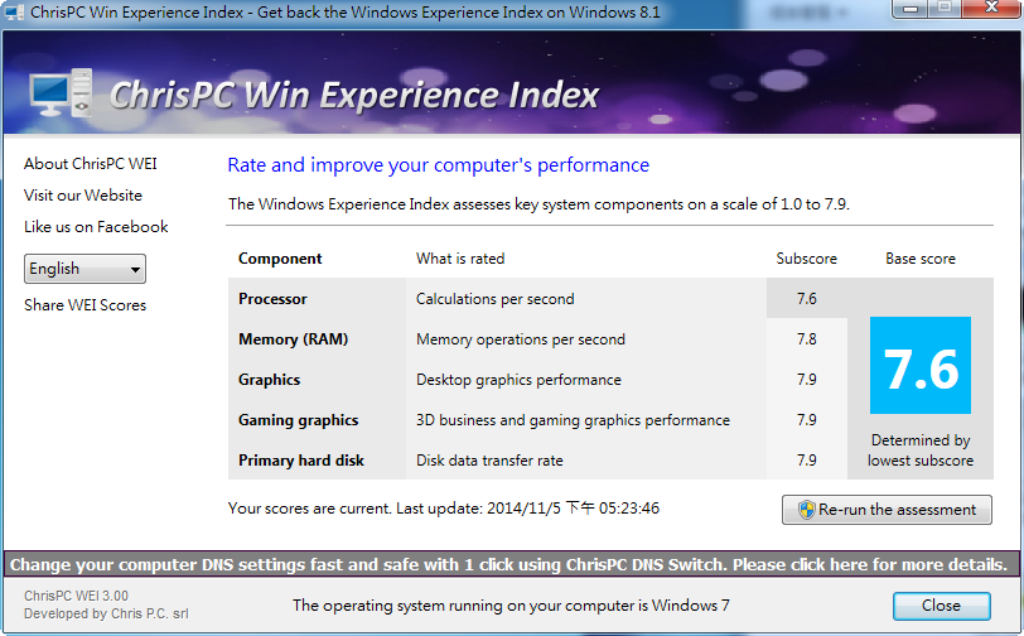1024x636 pixels.
Task: Click the 'What is rated' column header
Action: click(x=460, y=259)
